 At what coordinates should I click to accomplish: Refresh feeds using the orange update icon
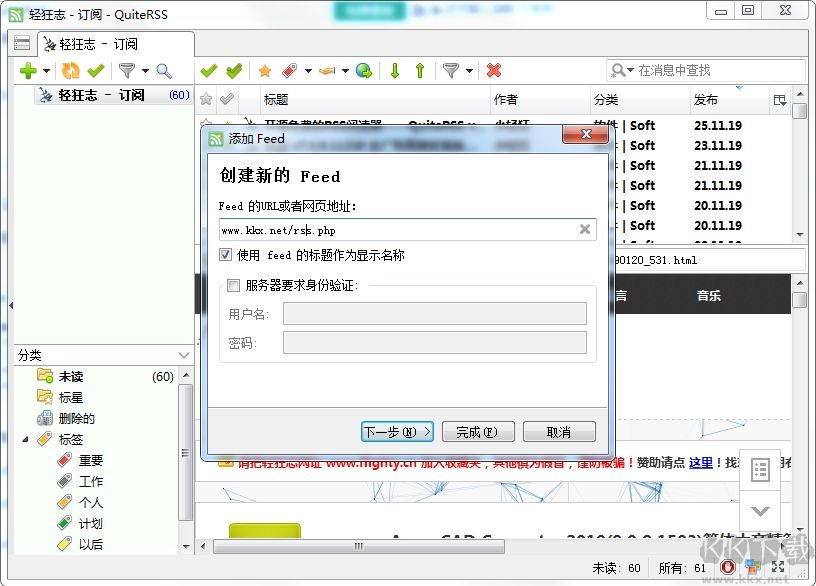pos(70,70)
